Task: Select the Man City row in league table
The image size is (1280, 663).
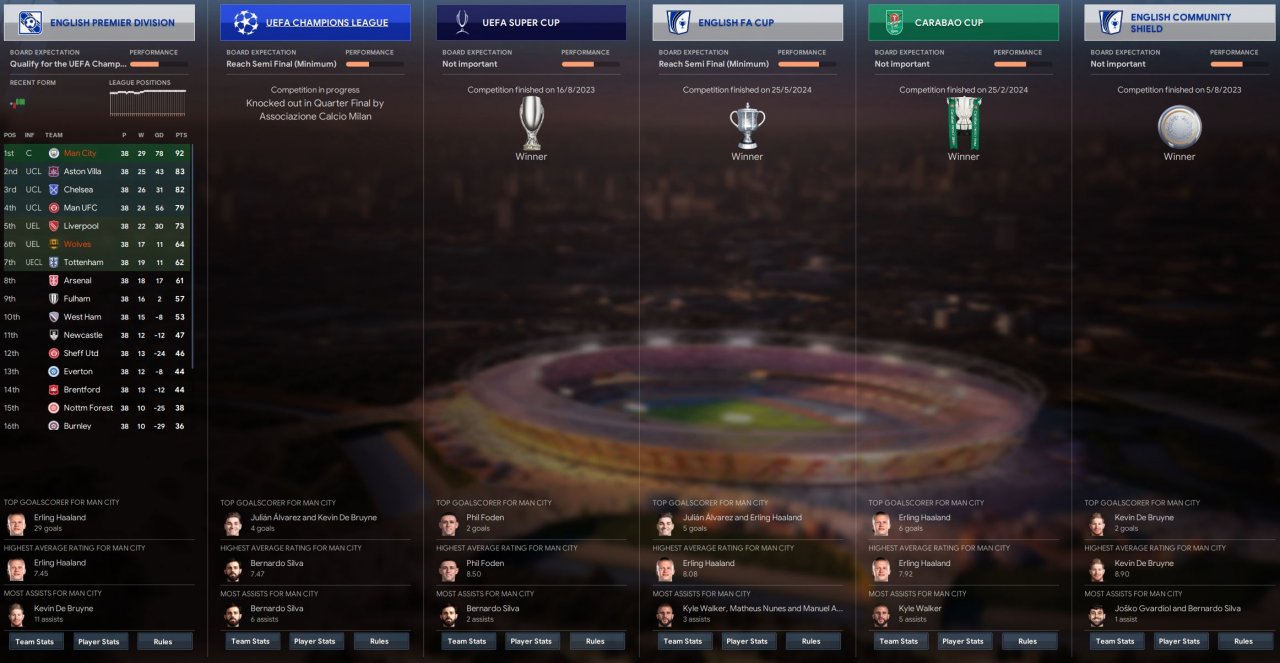Action: click(96, 153)
